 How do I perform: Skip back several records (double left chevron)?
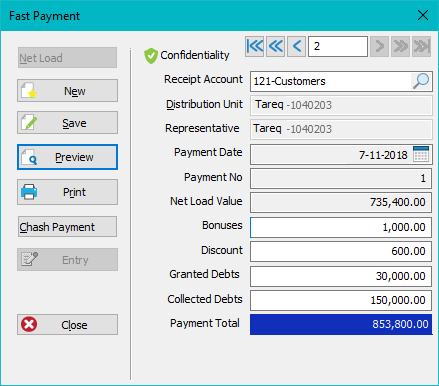276,46
